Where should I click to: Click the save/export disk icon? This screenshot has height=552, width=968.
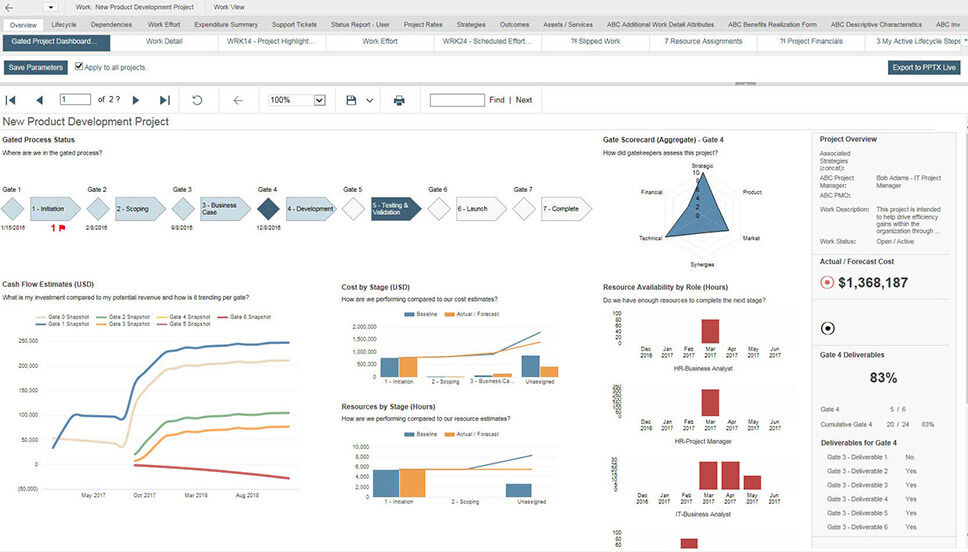coord(351,100)
